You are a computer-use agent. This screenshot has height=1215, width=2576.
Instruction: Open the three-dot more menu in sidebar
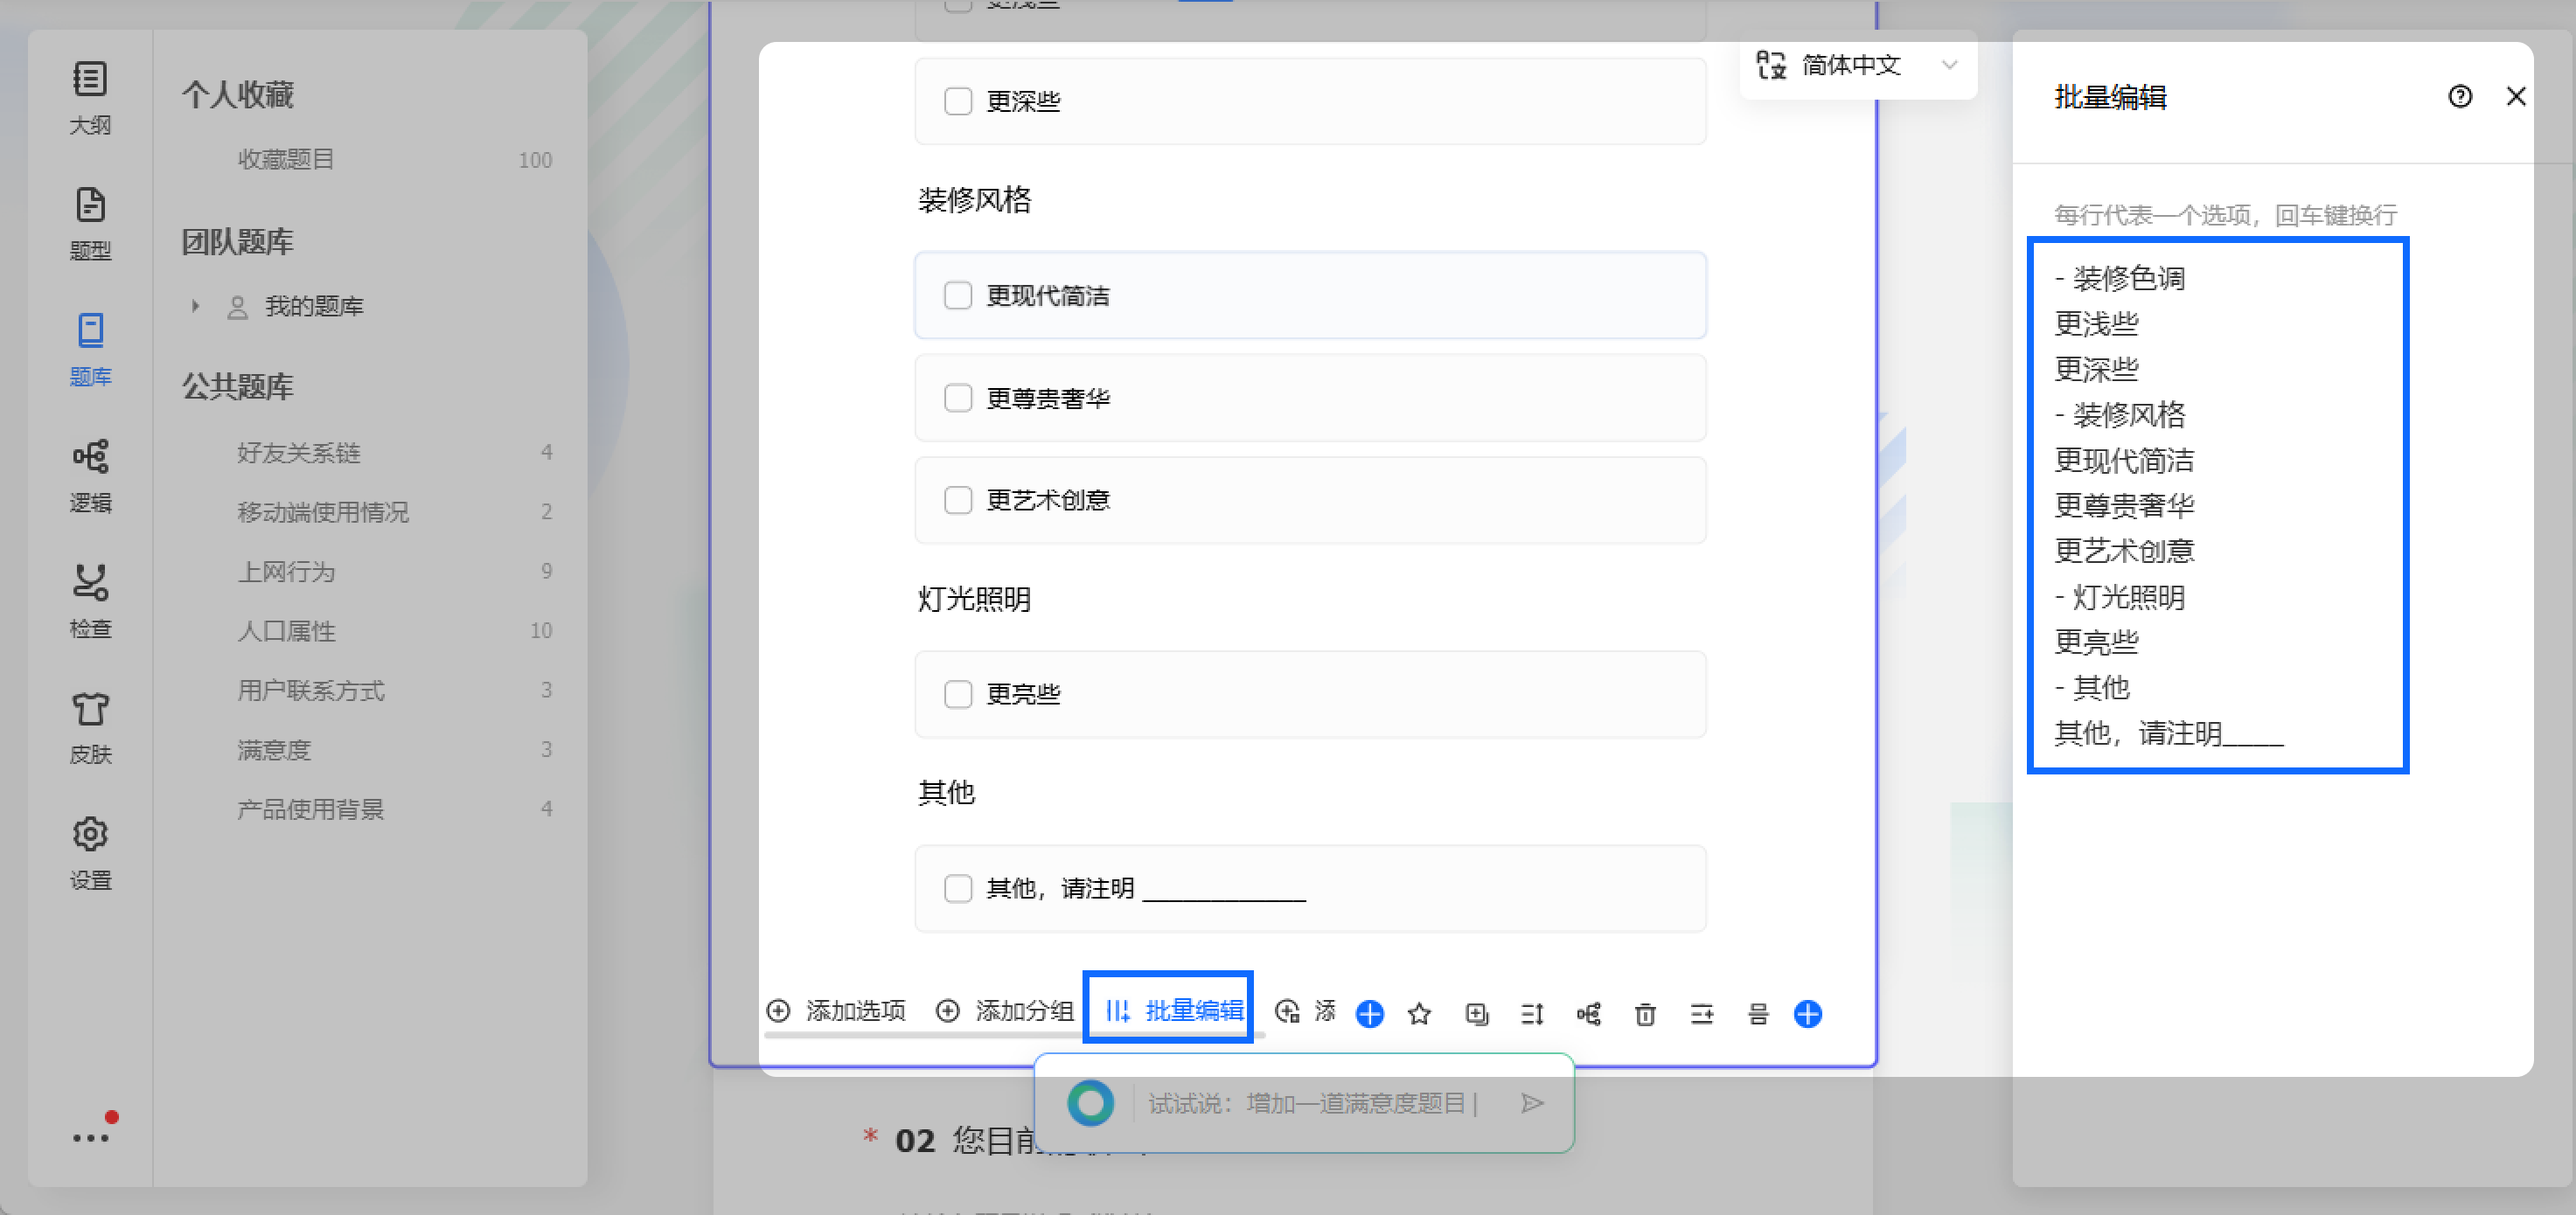tap(92, 1136)
